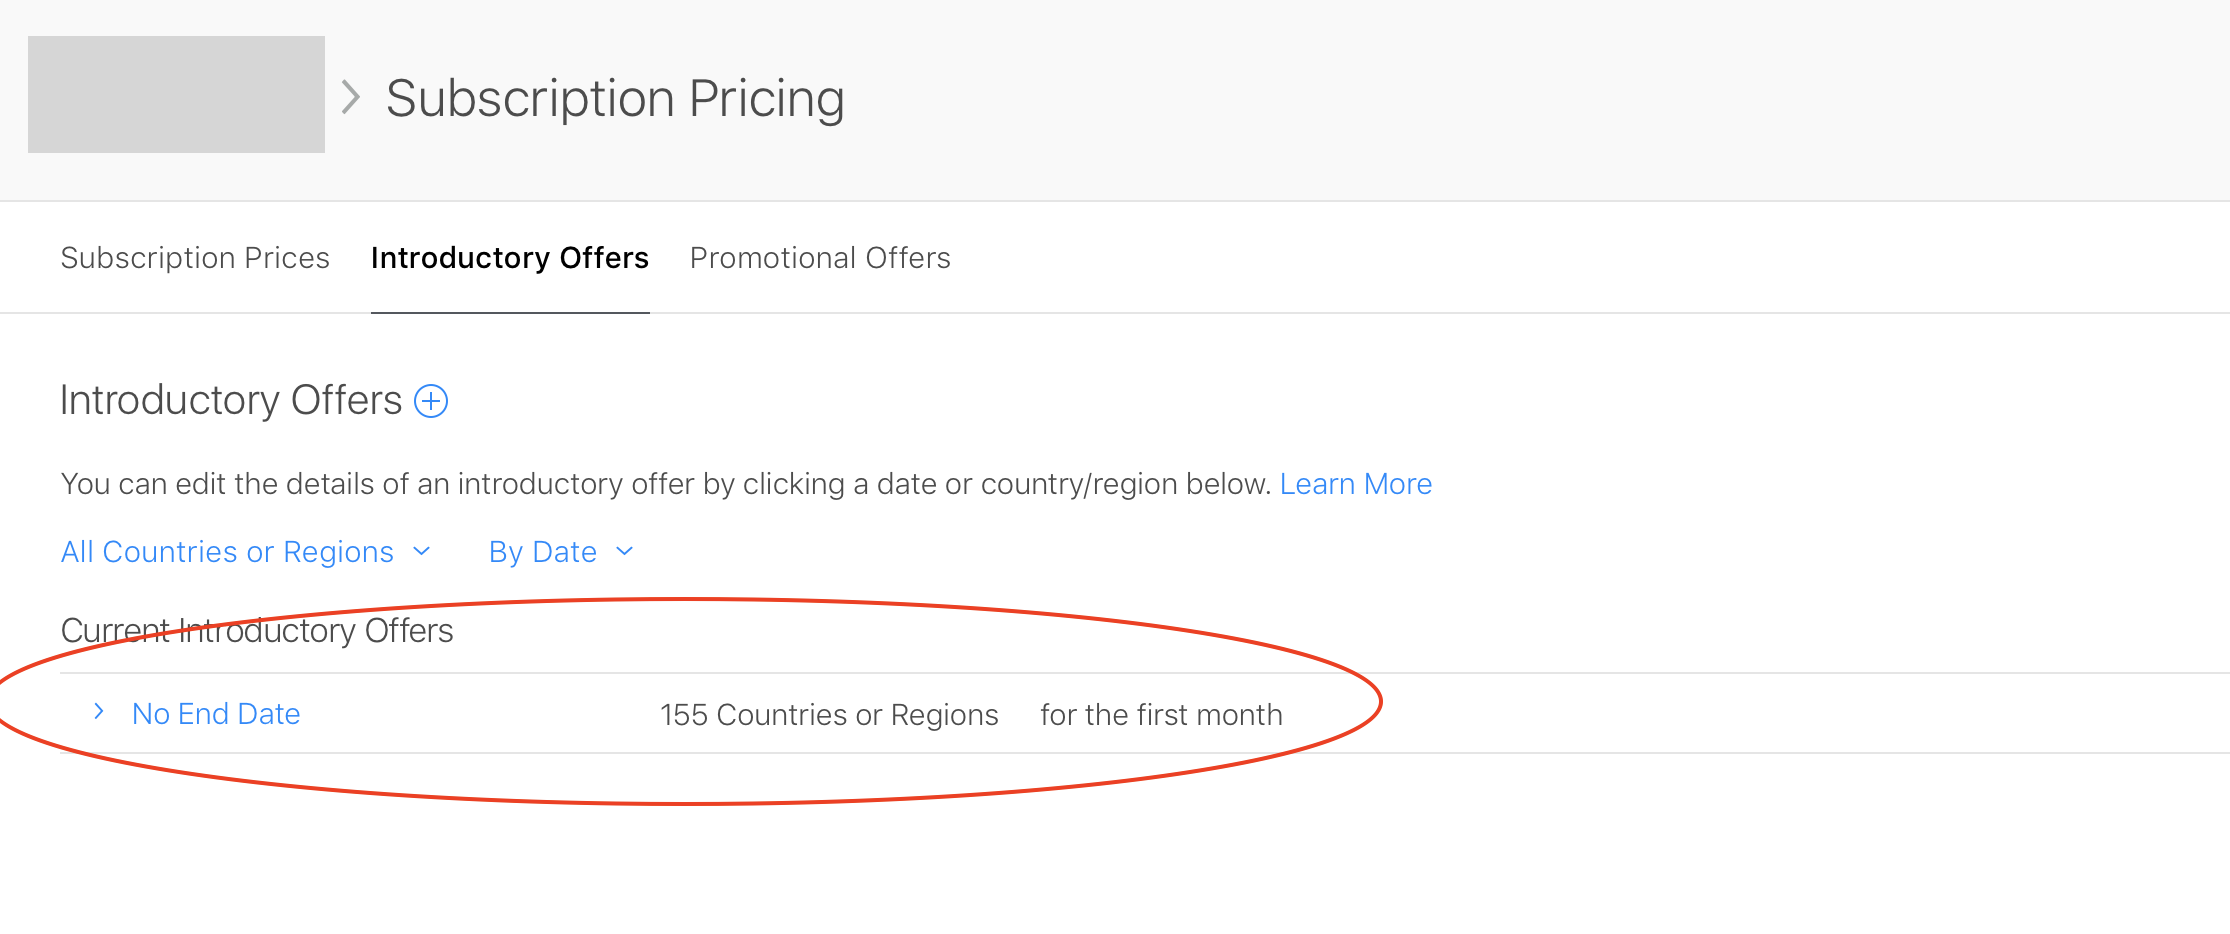Click the gray app name breadcrumb placeholder
2230x934 pixels.
click(x=176, y=95)
